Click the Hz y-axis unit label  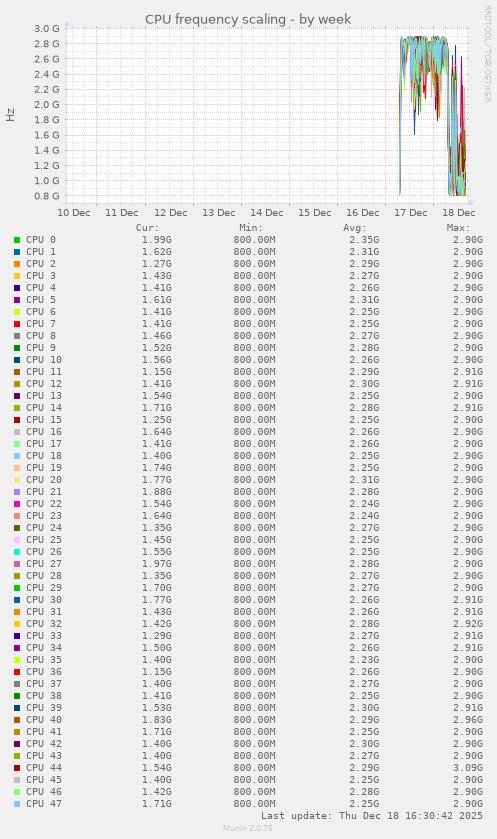point(11,115)
